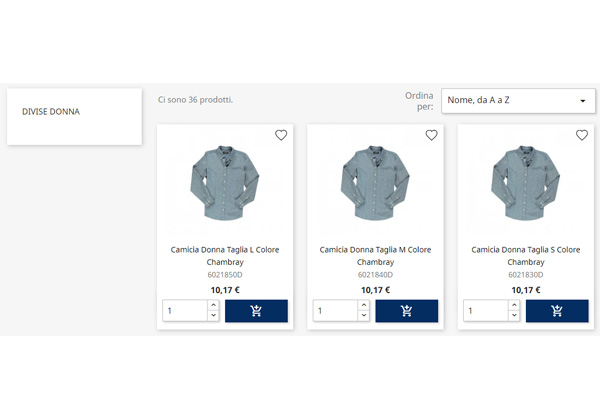Screen dimensions: 600x400
Task: Add Taglia S shirt to cart
Action: coord(557,311)
